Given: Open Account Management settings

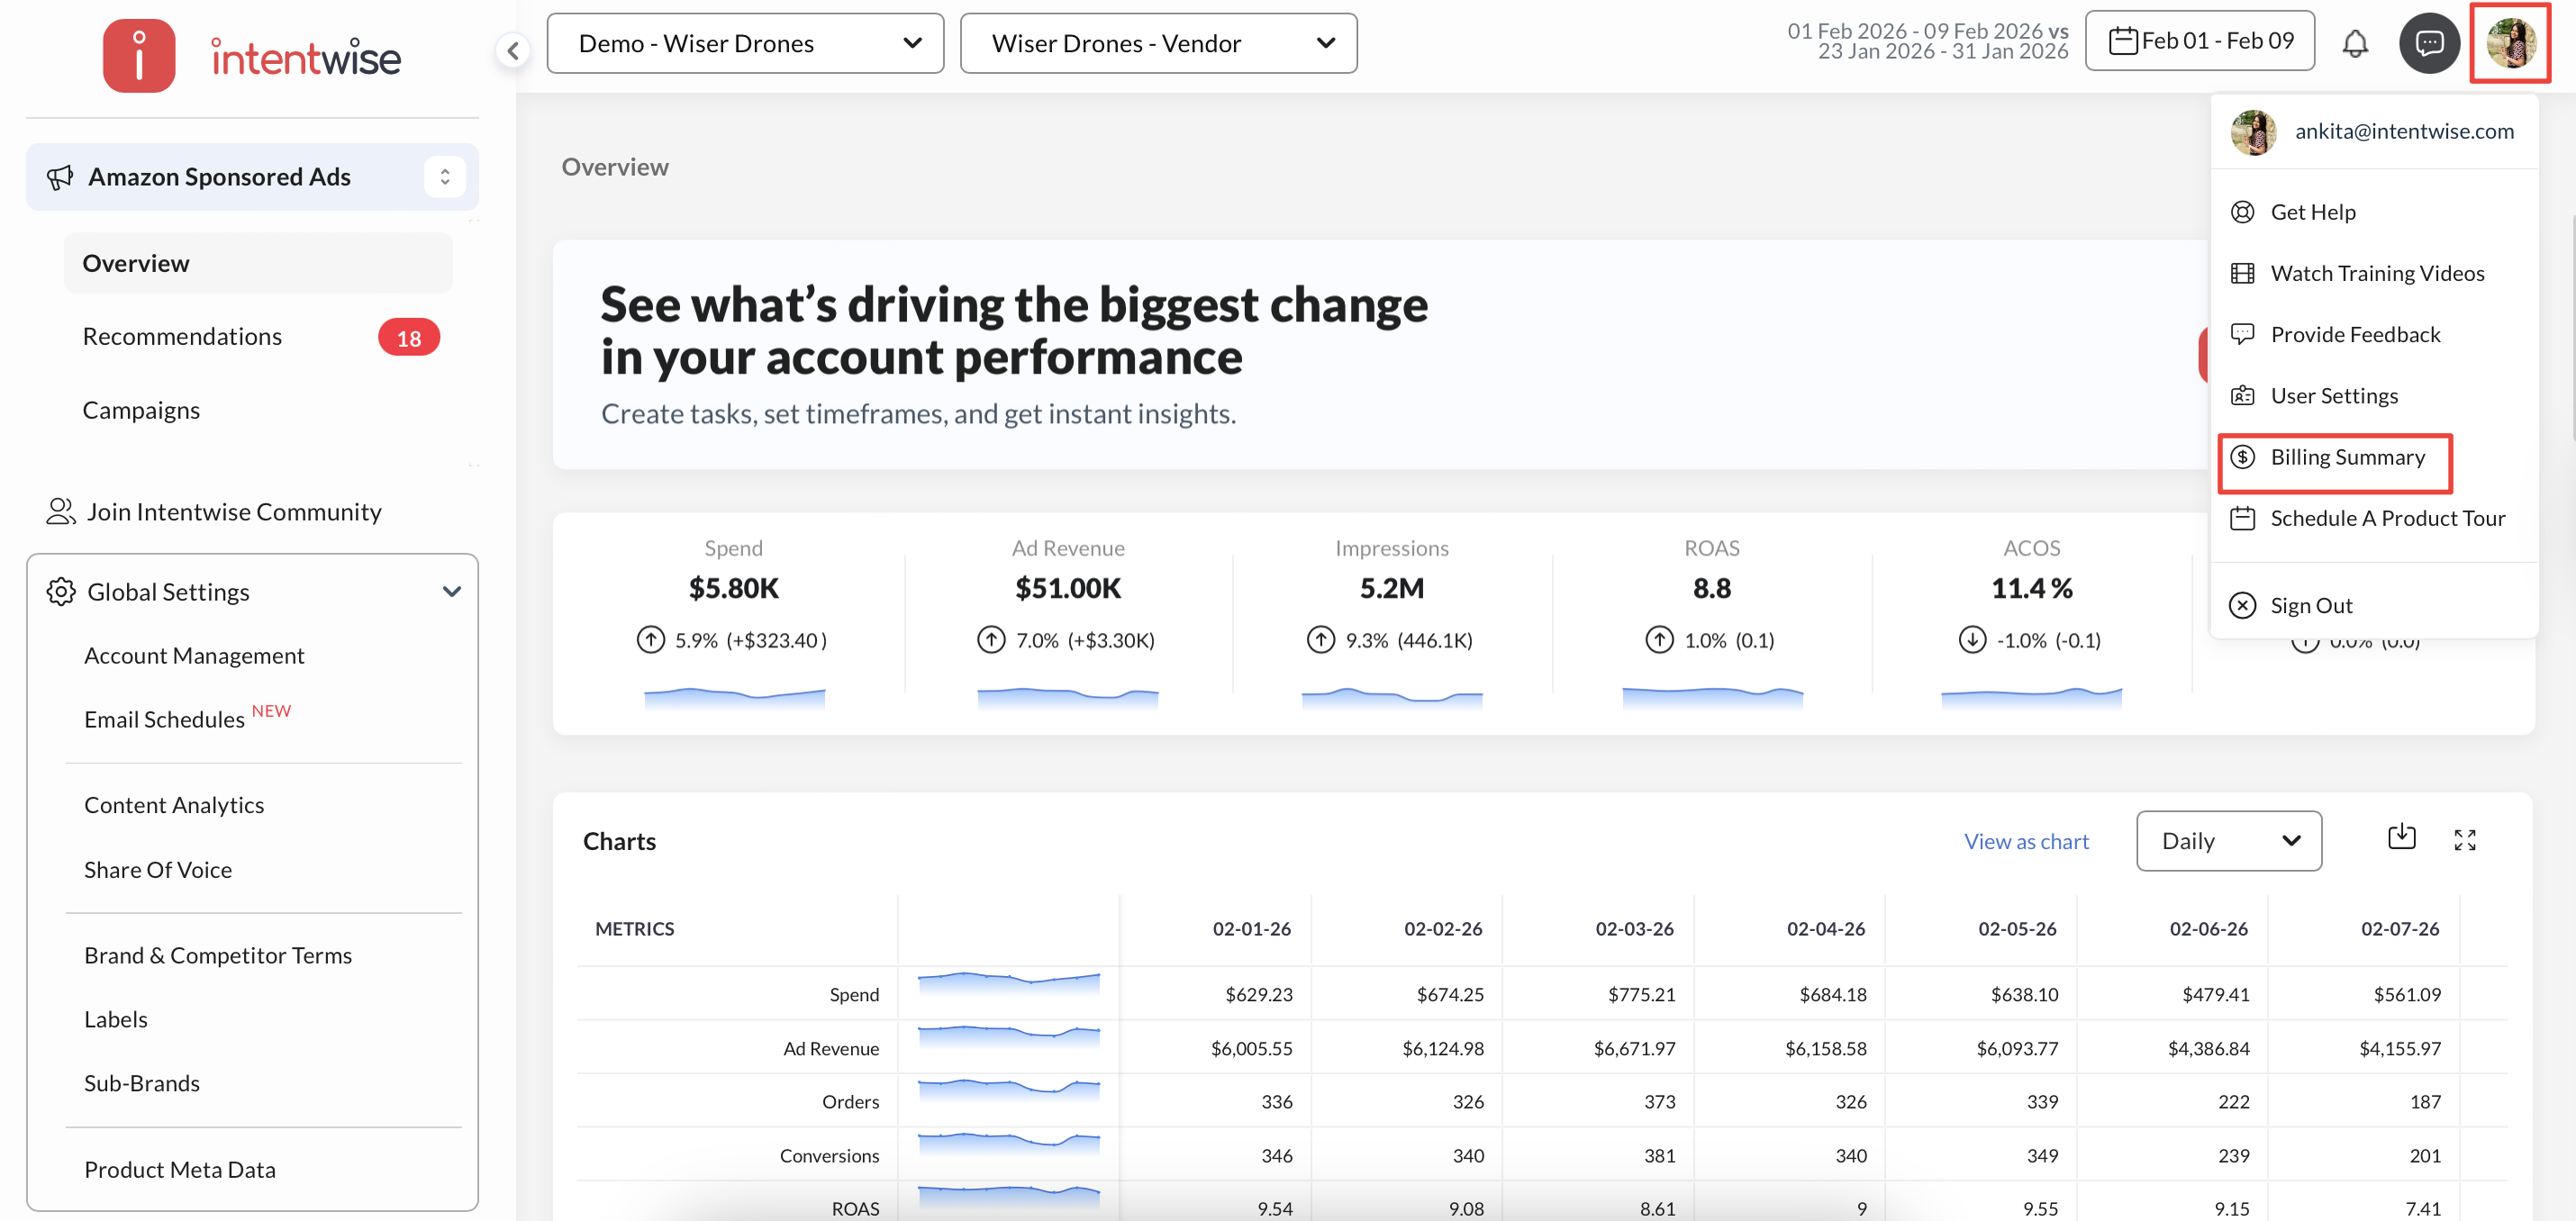Looking at the screenshot, I should coord(194,655).
